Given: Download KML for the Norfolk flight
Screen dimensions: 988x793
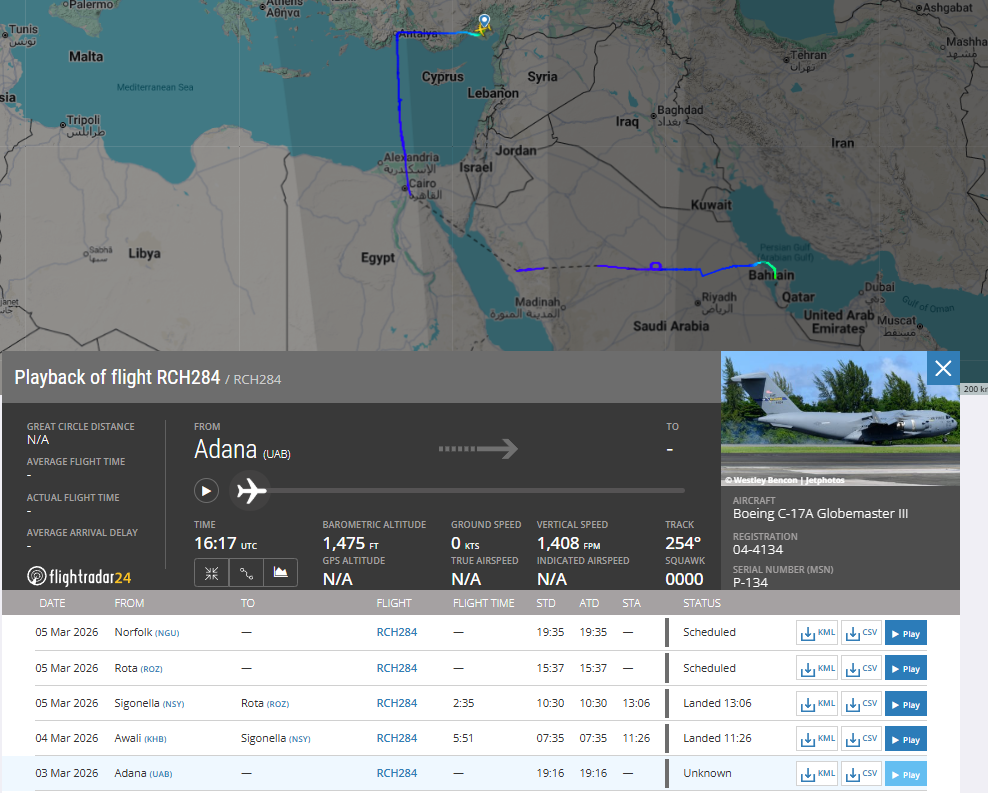Looking at the screenshot, I should [817, 633].
